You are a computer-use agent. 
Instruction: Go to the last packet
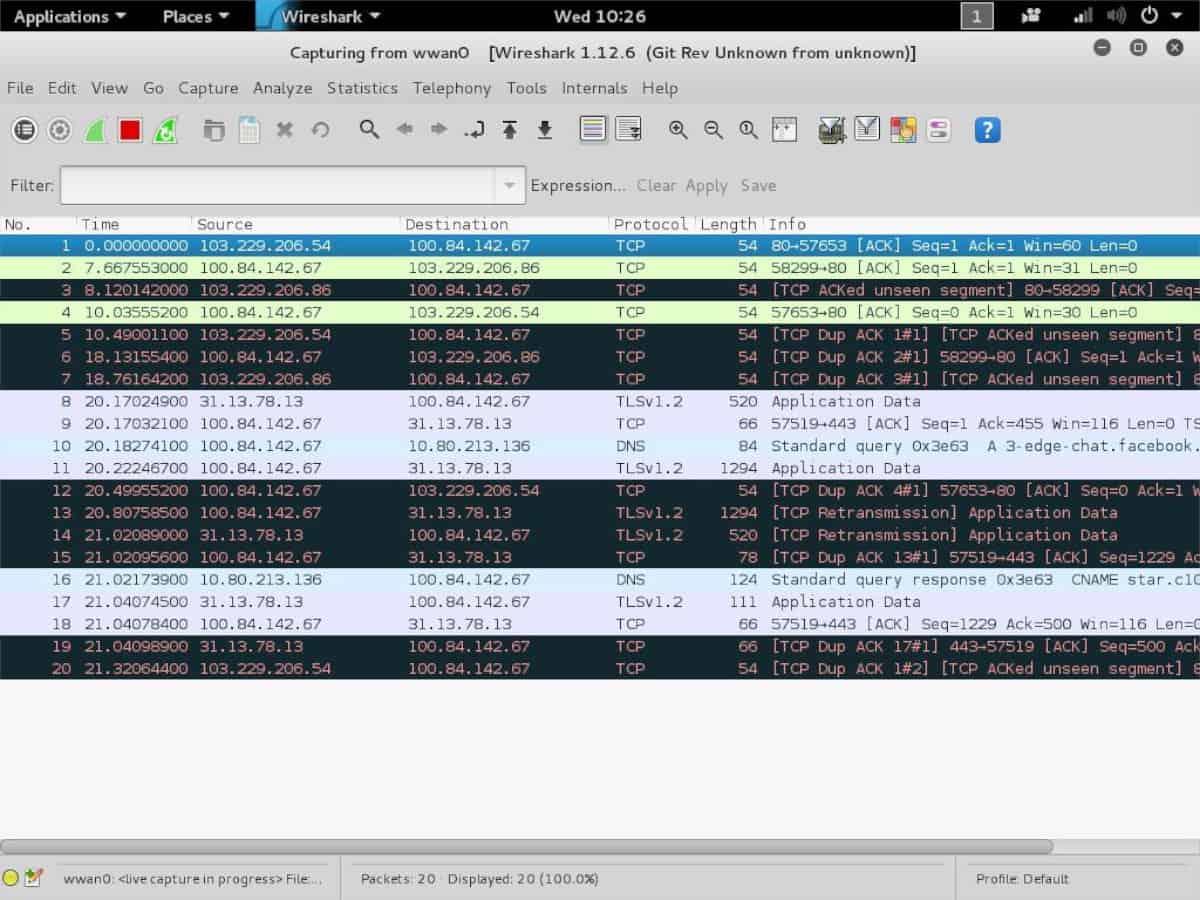pos(543,130)
